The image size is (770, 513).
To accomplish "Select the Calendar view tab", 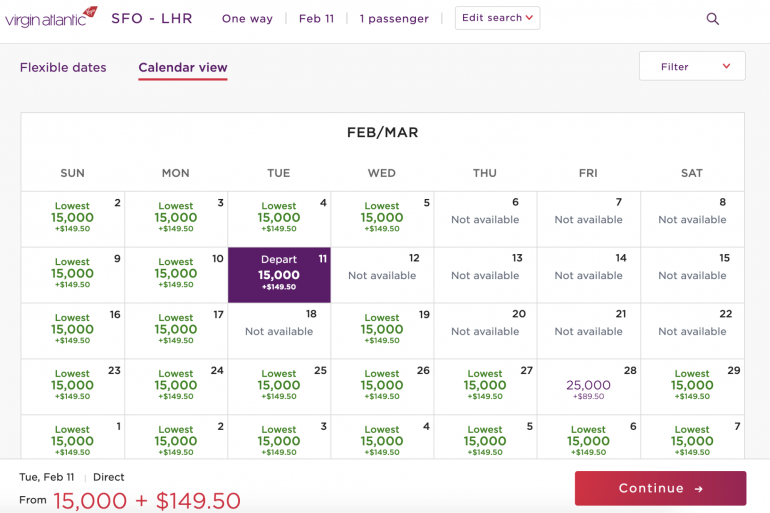I will [x=183, y=68].
